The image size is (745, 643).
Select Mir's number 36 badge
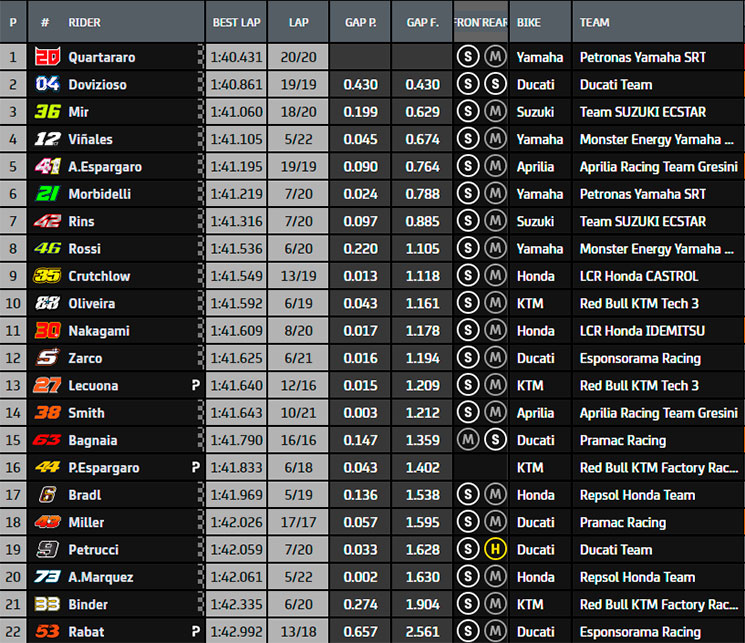pos(47,112)
